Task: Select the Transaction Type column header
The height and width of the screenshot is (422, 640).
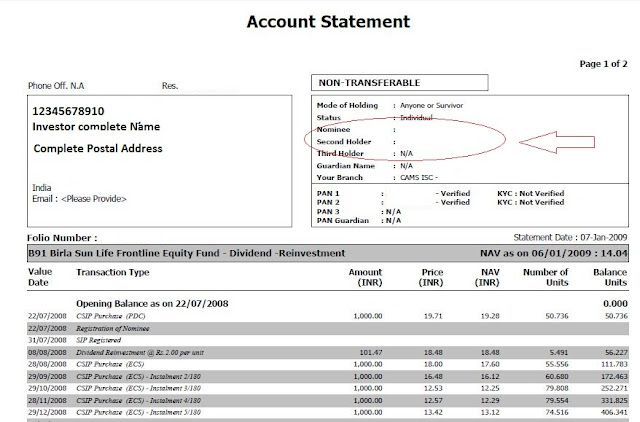Action: point(113,272)
